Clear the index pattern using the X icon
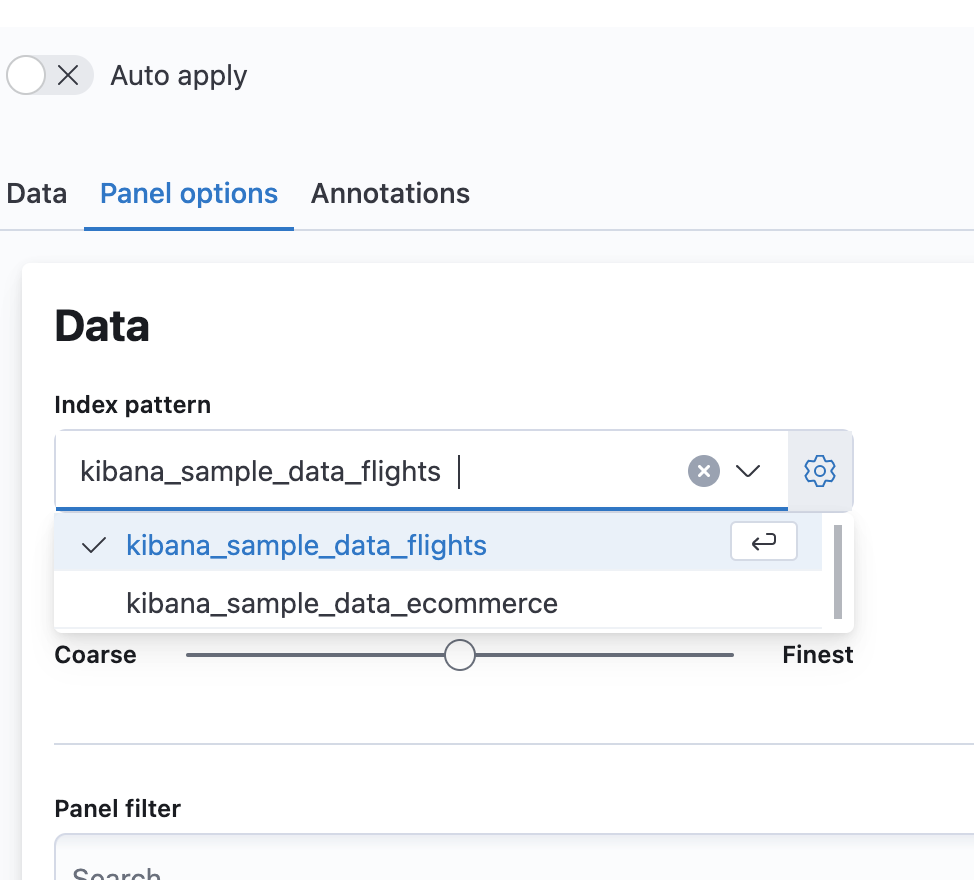 coord(703,471)
